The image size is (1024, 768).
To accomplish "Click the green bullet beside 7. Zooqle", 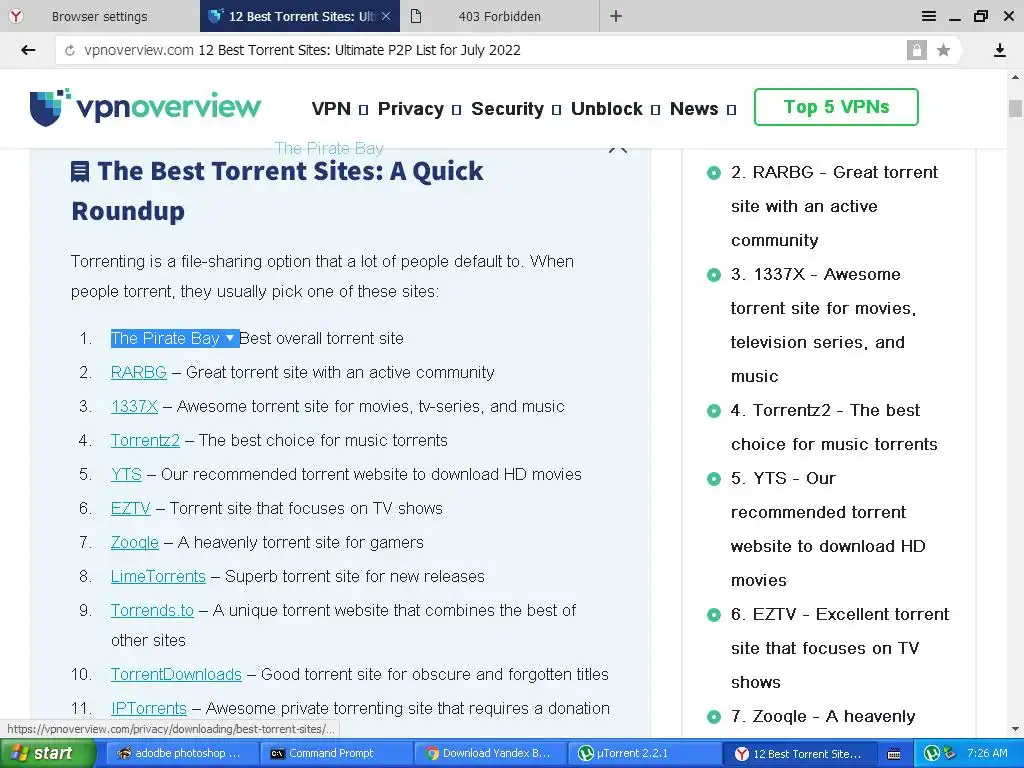I will [714, 717].
